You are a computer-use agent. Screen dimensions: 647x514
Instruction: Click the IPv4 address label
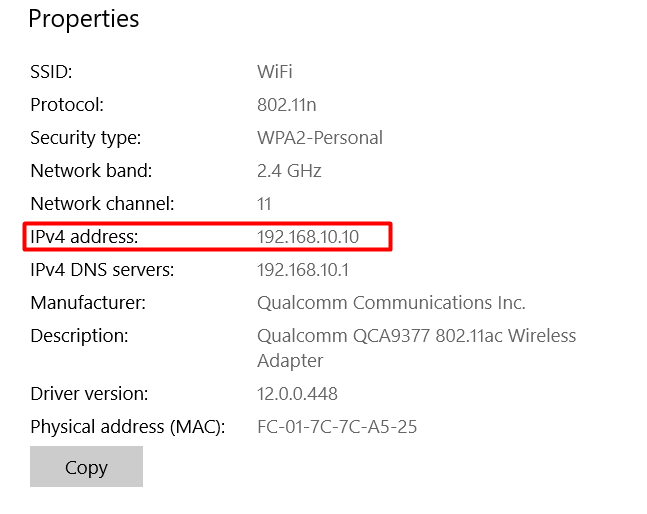coord(84,236)
